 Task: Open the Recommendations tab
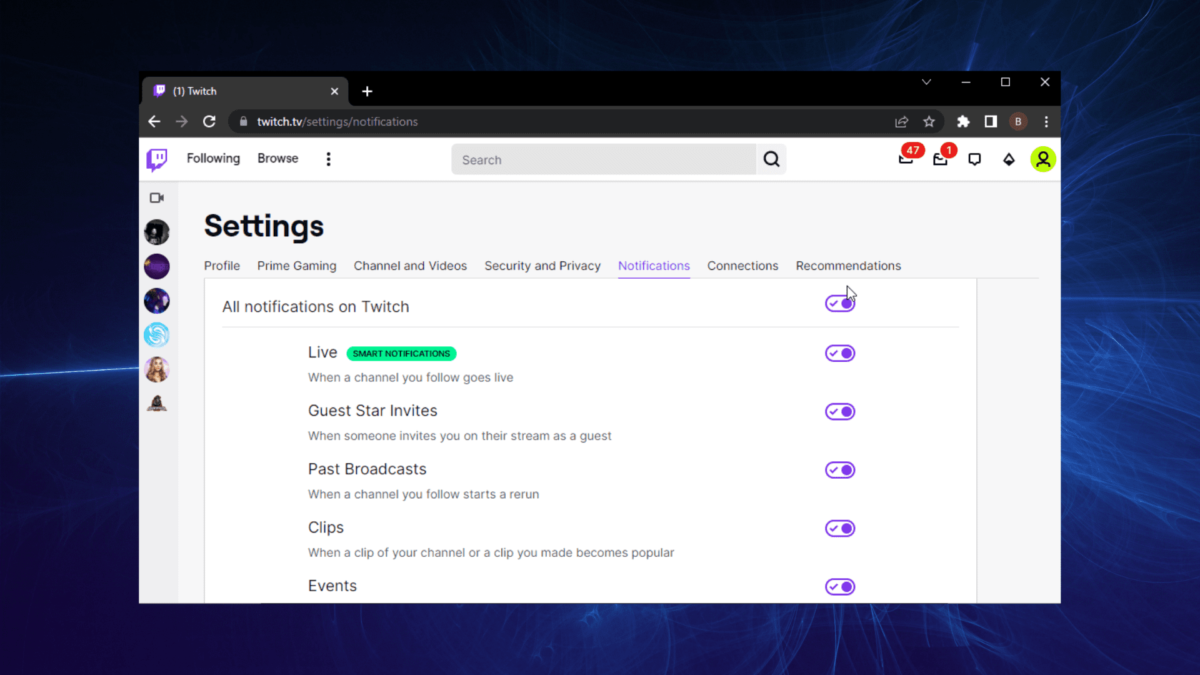(x=848, y=266)
